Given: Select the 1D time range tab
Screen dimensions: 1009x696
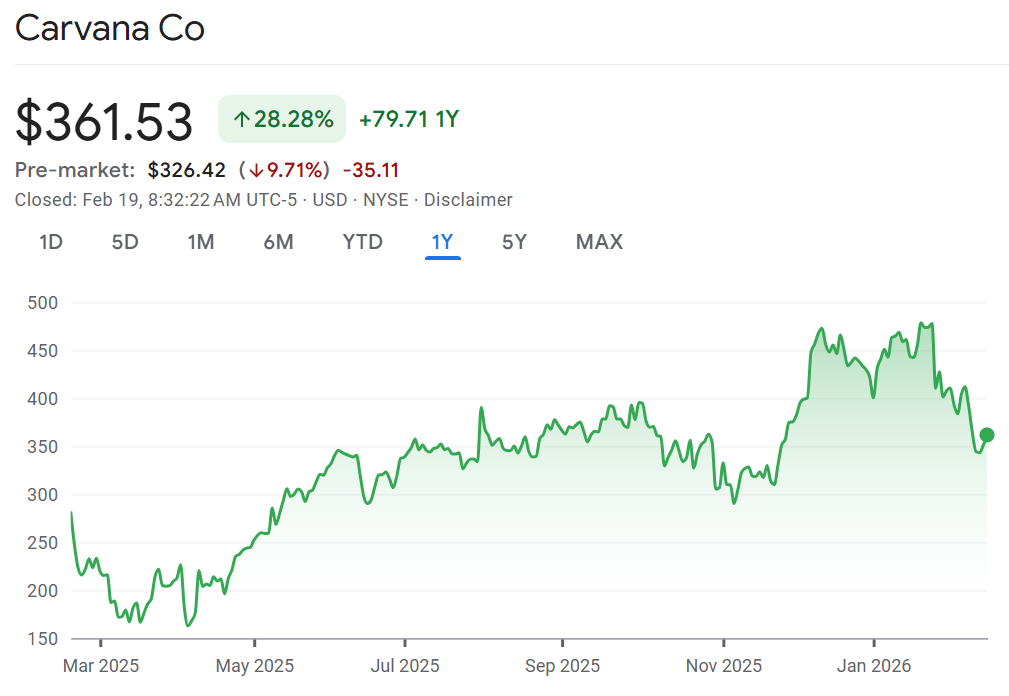Looking at the screenshot, I should coord(51,242).
